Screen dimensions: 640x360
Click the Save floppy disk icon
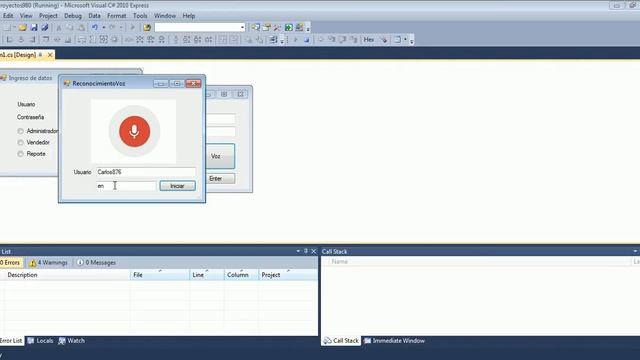coord(34,28)
